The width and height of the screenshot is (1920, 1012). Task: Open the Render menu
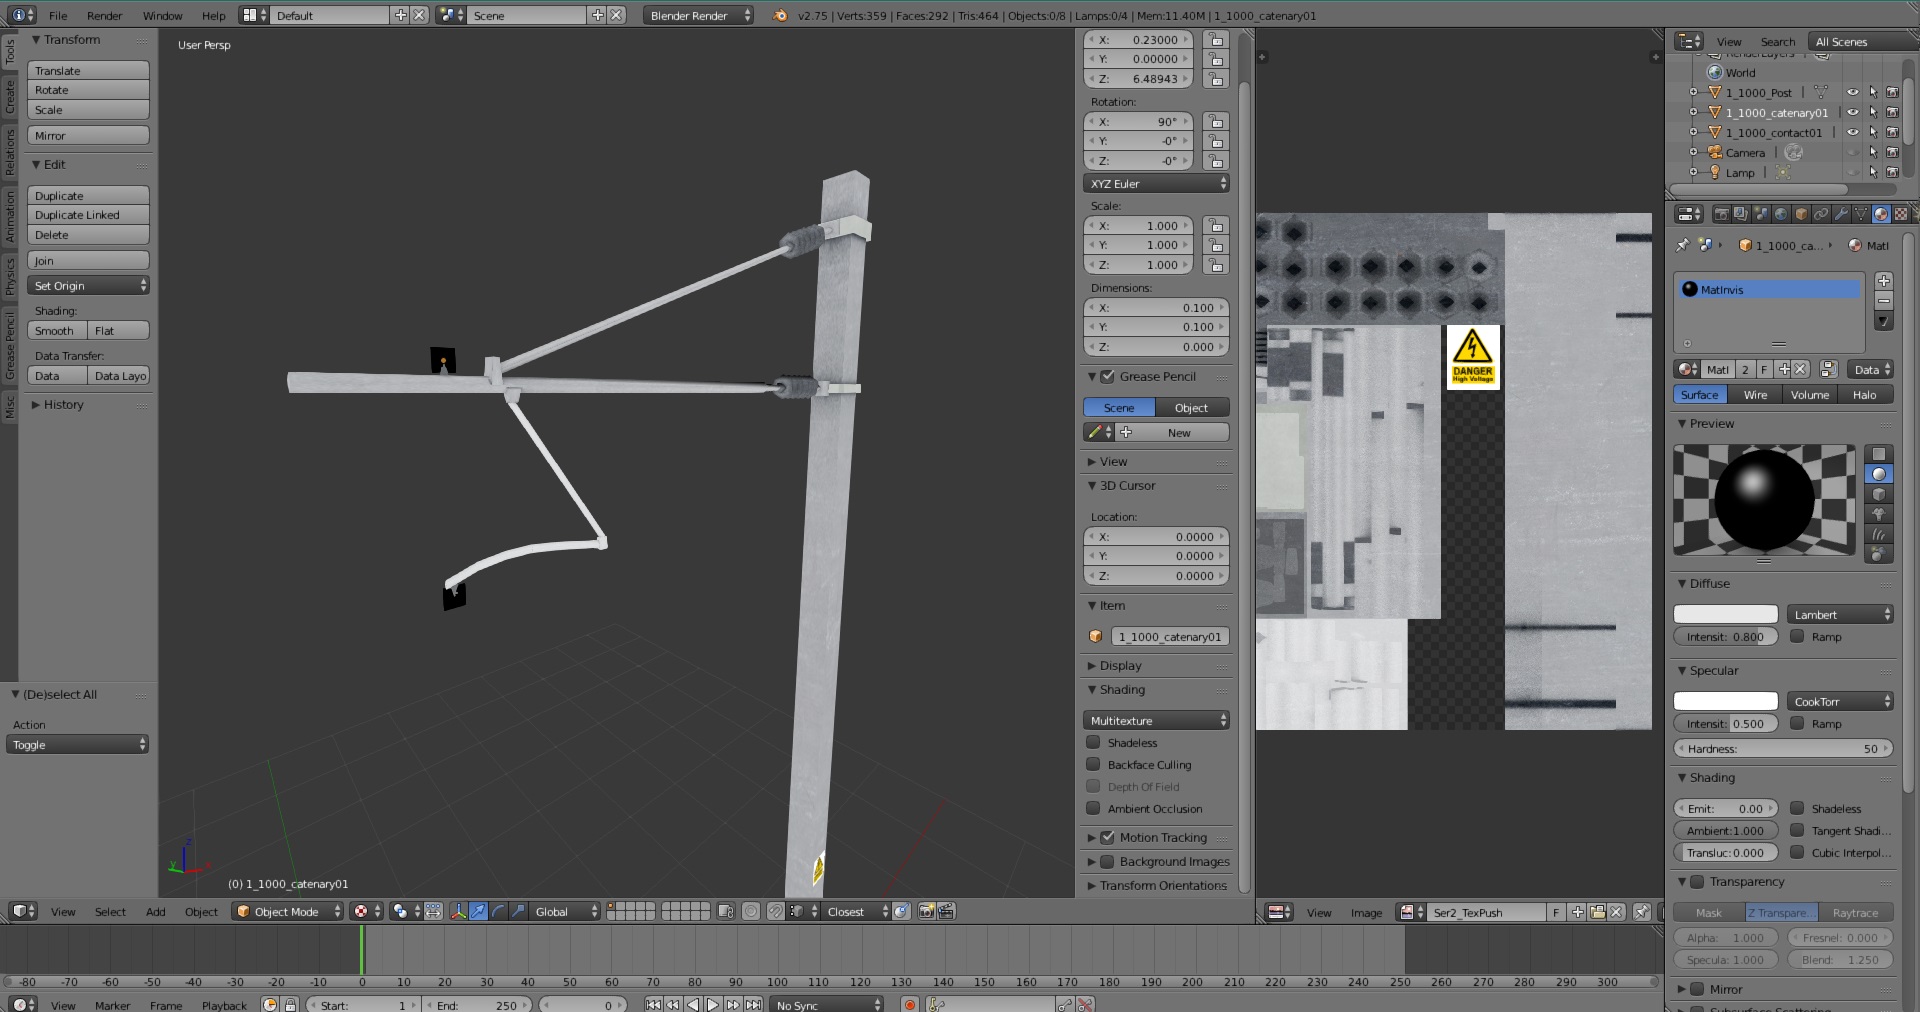[x=104, y=15]
